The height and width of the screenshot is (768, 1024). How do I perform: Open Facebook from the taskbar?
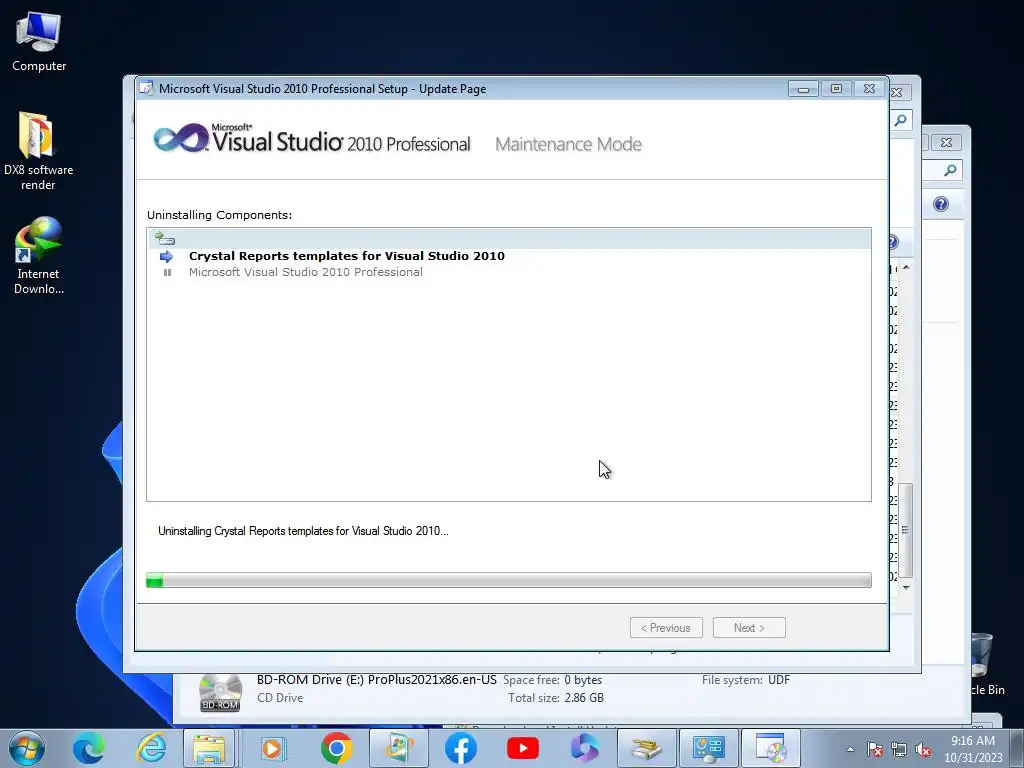click(x=460, y=748)
